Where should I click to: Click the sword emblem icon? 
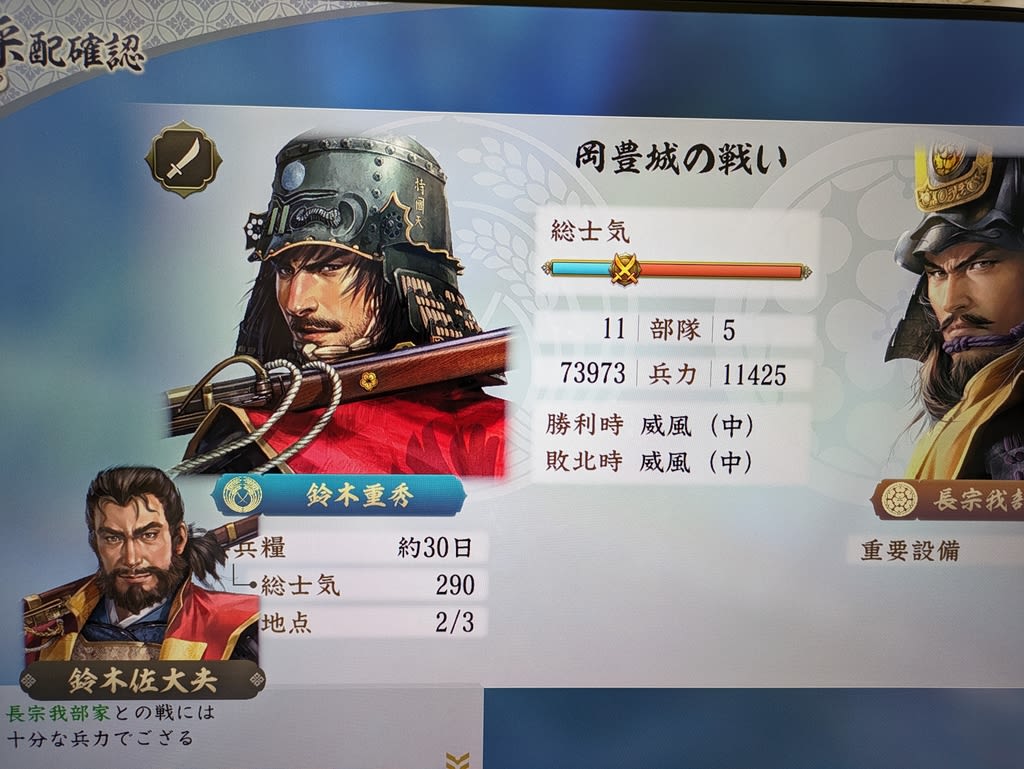coord(184,159)
